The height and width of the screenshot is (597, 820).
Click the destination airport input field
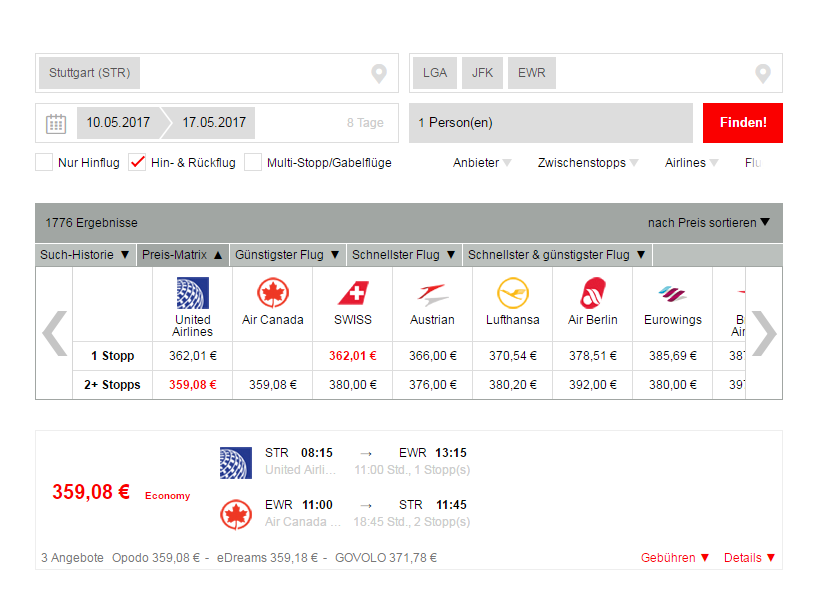[596, 73]
